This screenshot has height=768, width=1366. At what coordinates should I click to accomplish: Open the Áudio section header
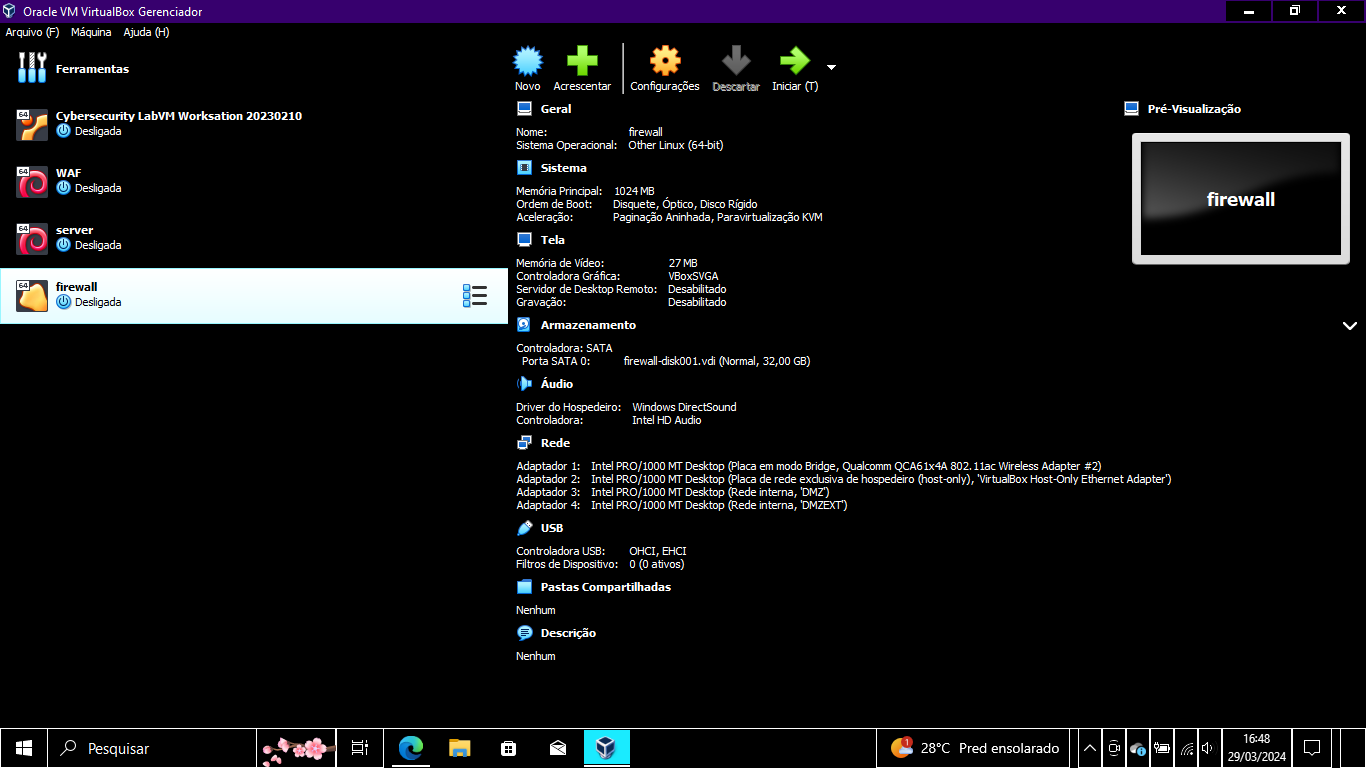tap(557, 384)
